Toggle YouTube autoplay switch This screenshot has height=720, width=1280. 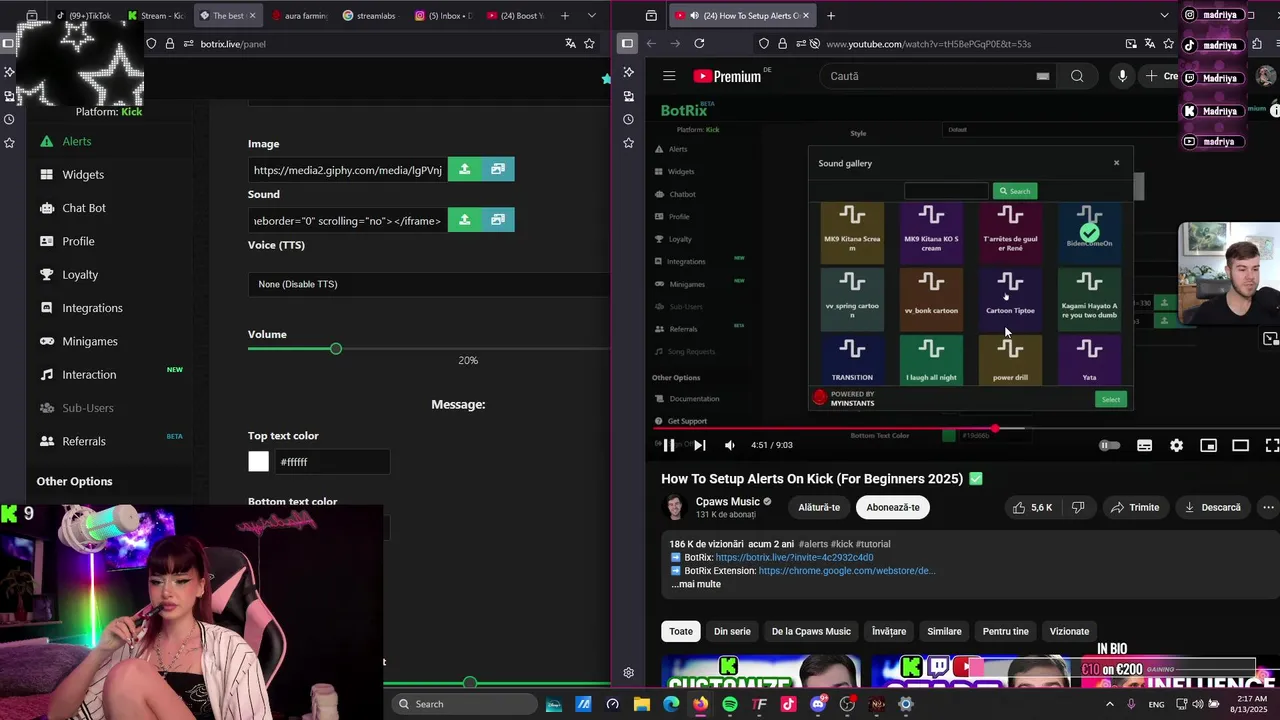[x=1110, y=445]
